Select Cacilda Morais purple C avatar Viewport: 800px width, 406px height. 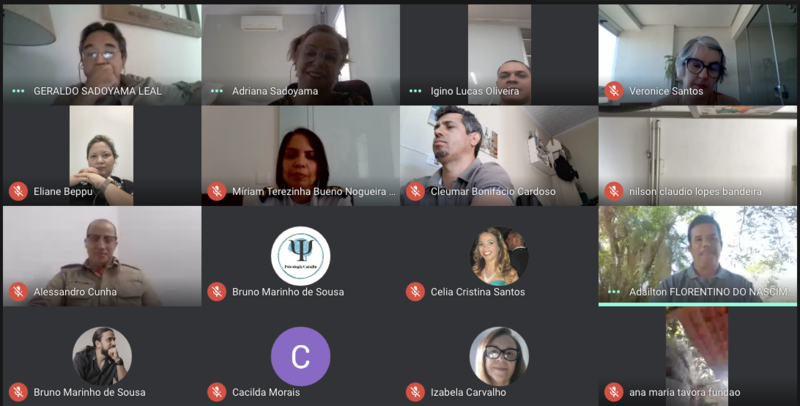coord(301,357)
